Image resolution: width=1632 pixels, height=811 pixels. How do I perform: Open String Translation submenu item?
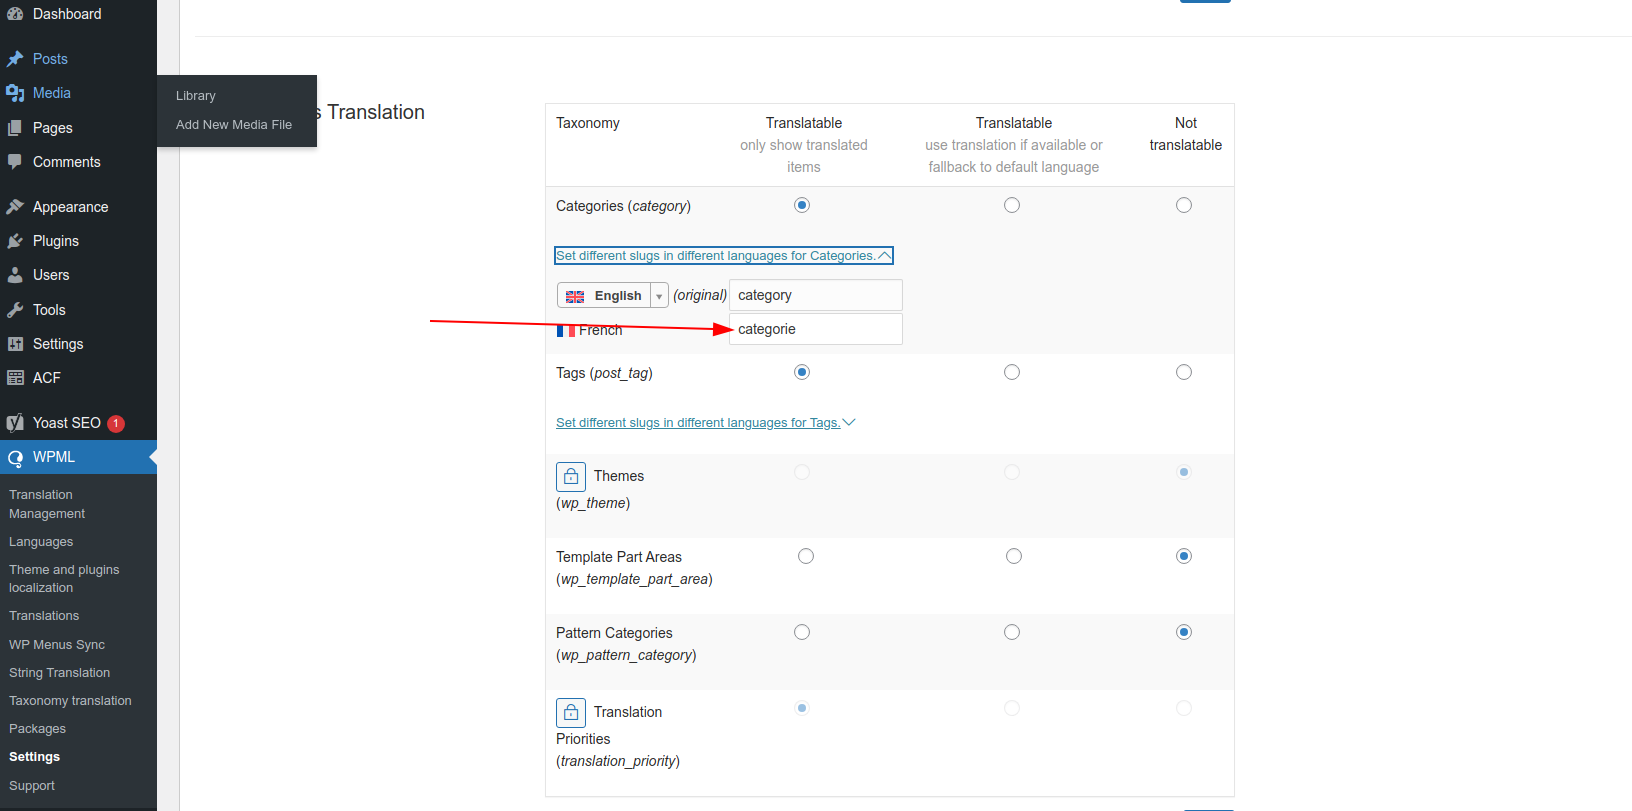59,673
